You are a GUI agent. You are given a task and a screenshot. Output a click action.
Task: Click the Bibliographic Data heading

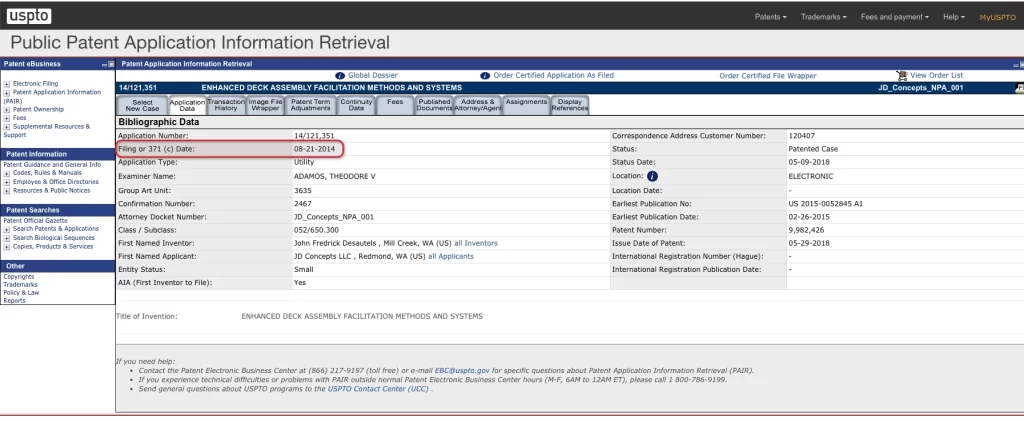click(159, 122)
